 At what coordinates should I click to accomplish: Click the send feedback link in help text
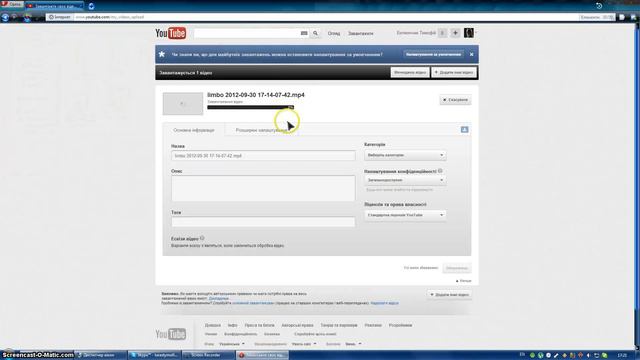point(384,303)
